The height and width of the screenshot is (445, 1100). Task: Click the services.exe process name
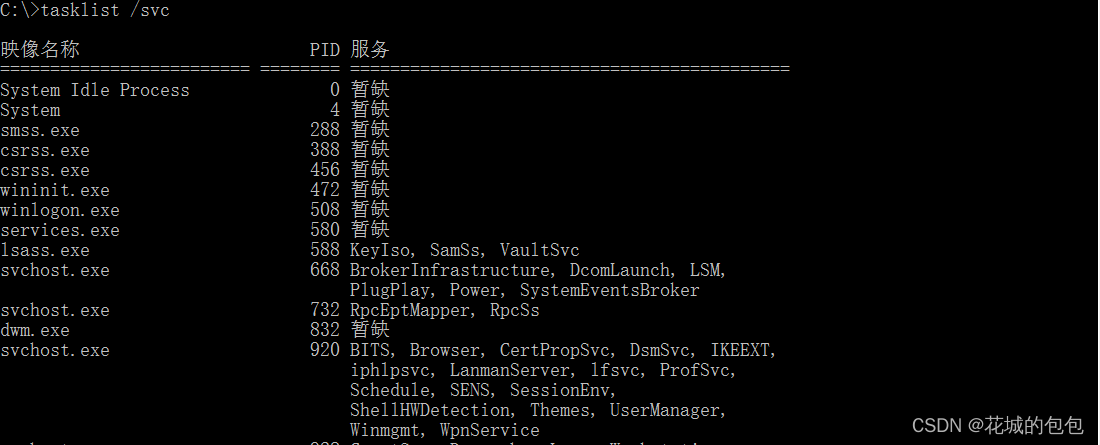[x=60, y=230]
